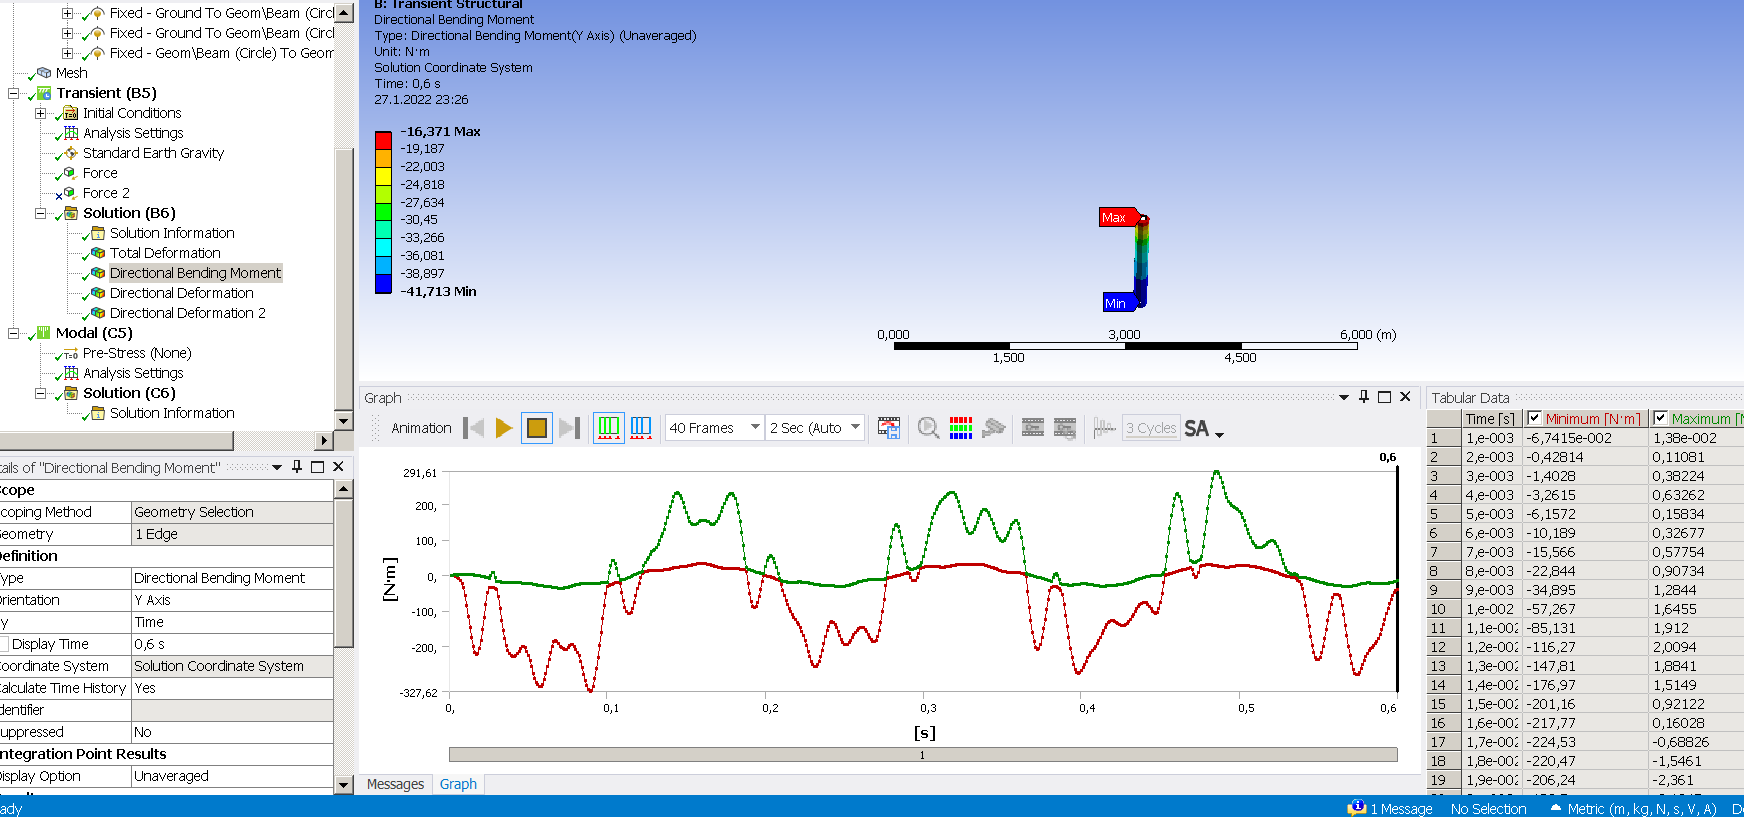Play the result animation
This screenshot has width=1744, height=817.
(504, 428)
